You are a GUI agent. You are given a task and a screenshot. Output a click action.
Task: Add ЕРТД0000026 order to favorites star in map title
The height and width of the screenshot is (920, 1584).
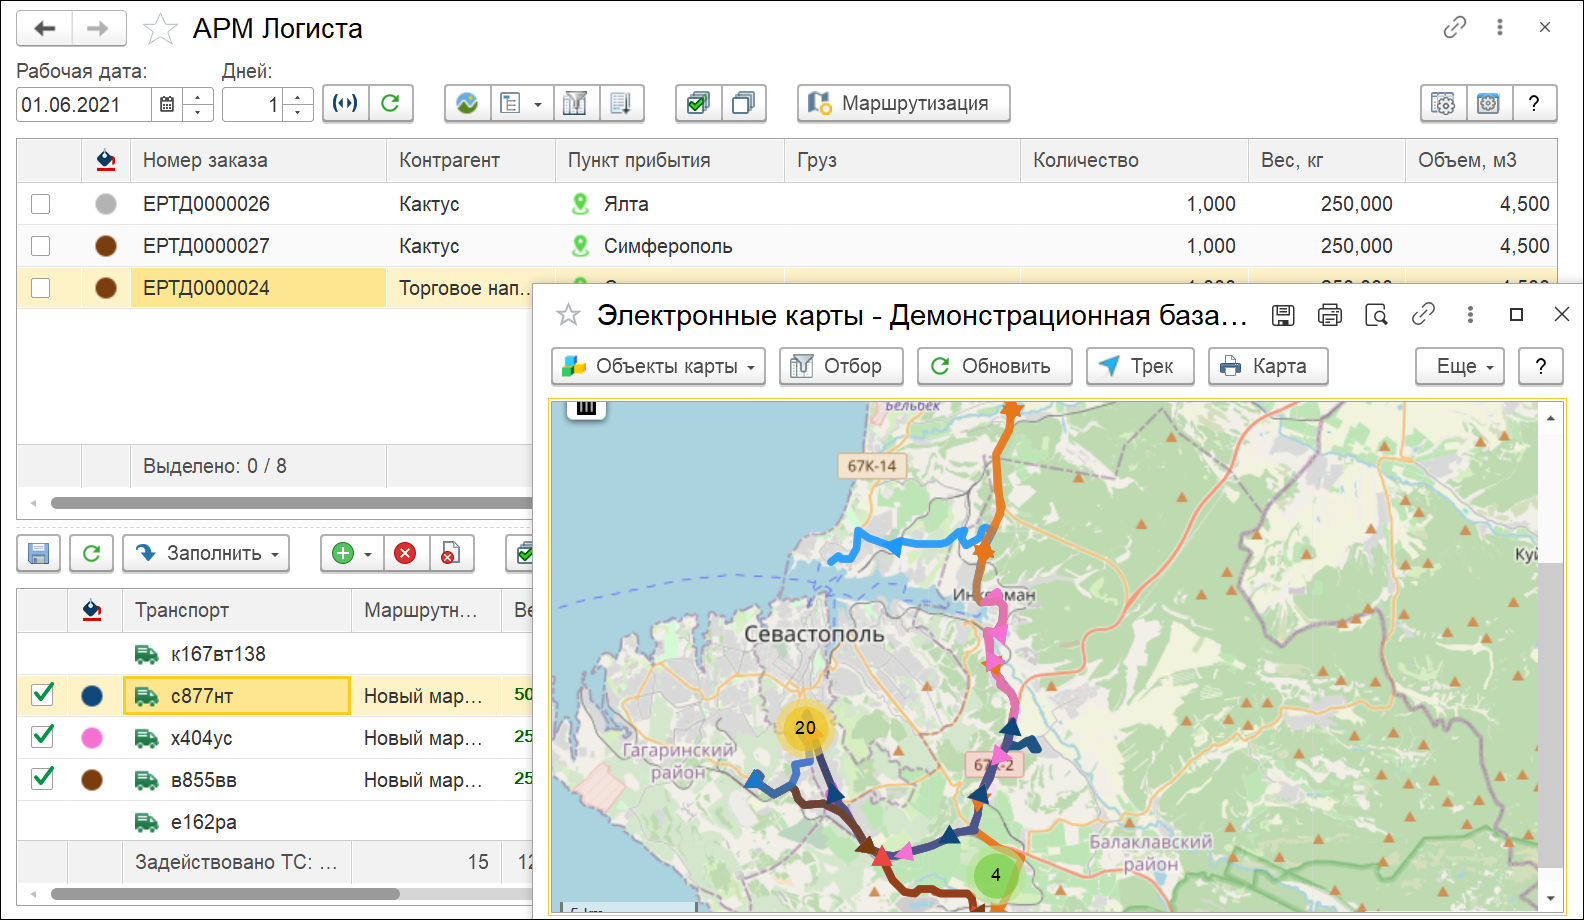(x=568, y=315)
